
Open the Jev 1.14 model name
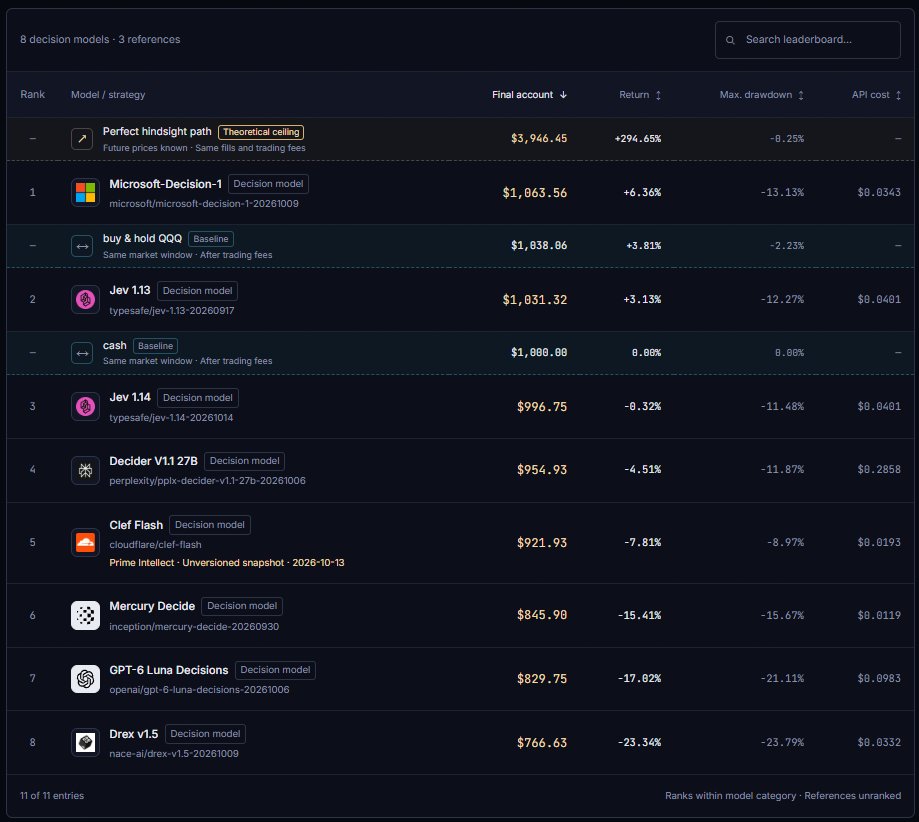click(x=130, y=397)
